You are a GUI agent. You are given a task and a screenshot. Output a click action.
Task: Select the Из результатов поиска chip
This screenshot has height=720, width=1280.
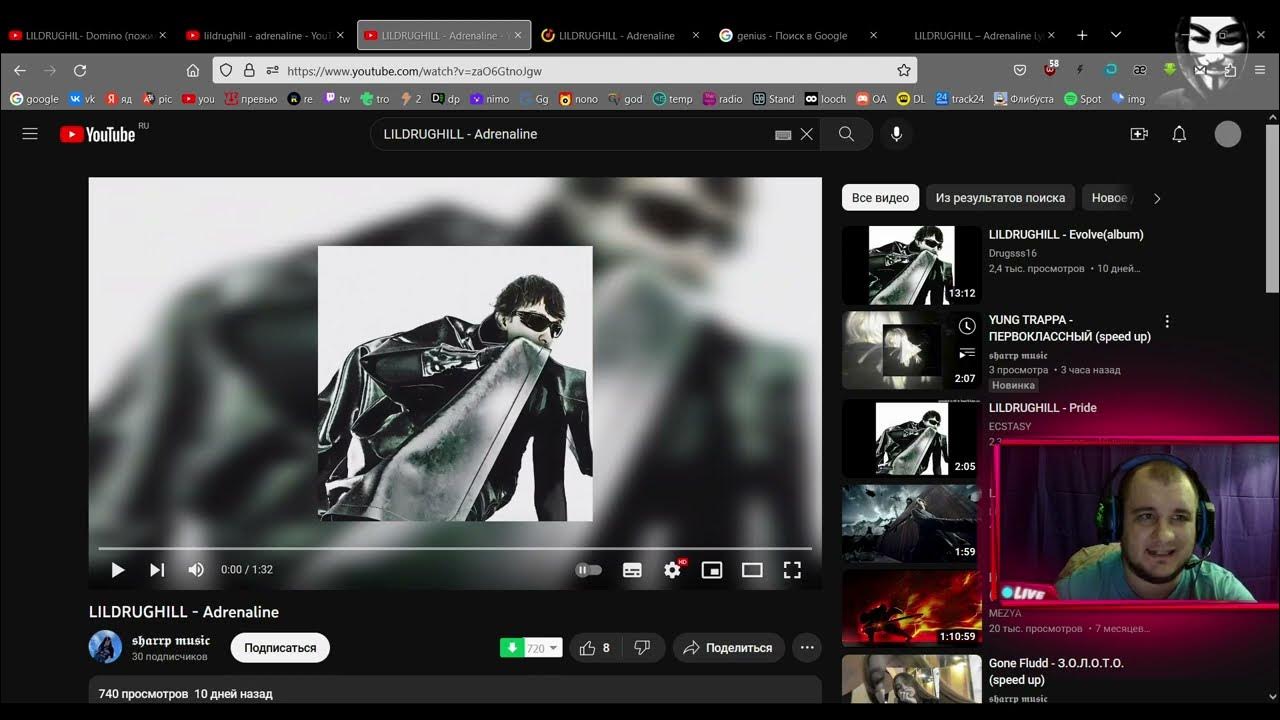coord(1000,198)
